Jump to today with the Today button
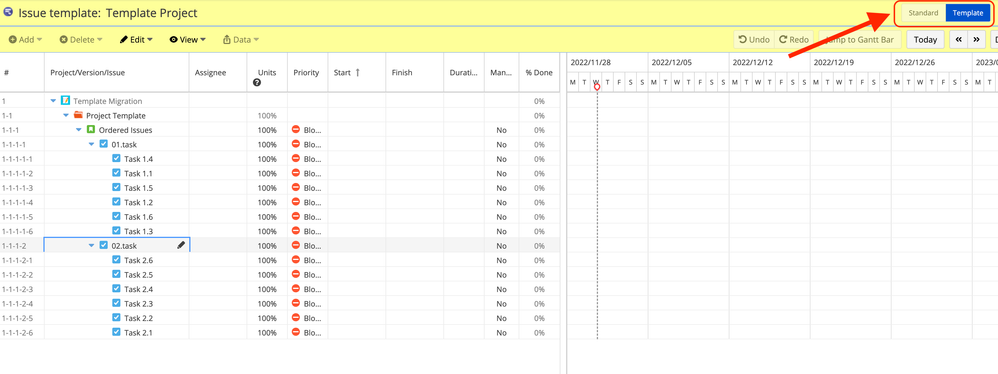The width and height of the screenshot is (998, 374). coord(925,39)
